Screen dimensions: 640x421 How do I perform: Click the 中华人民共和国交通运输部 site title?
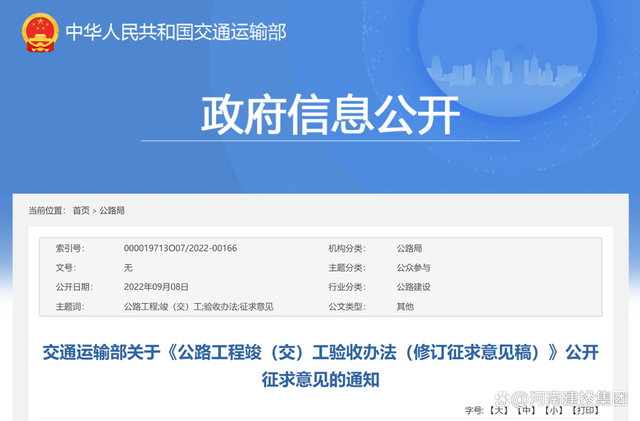176,32
